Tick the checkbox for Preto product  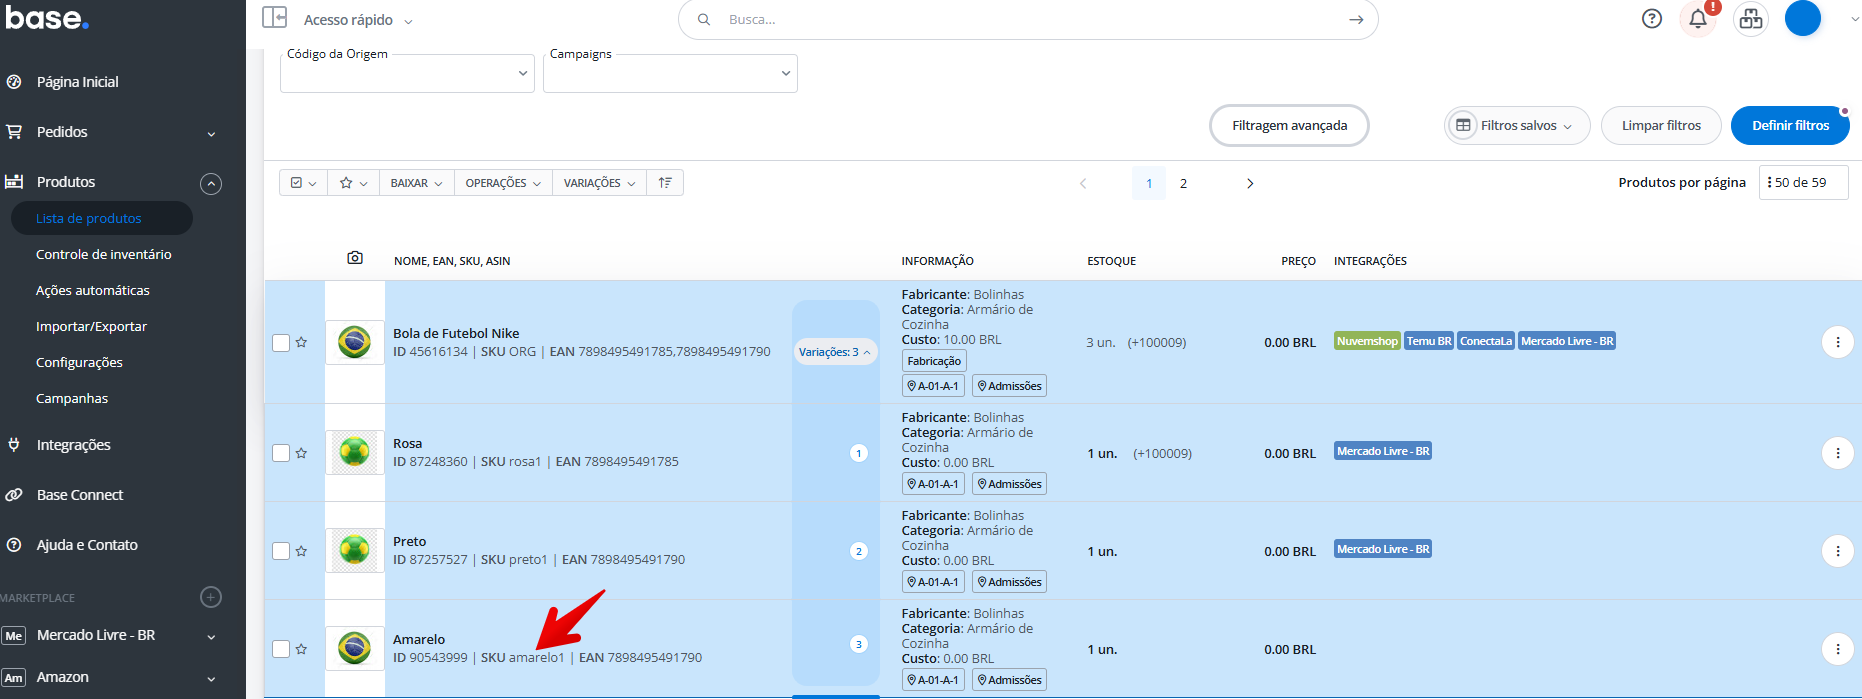[x=281, y=551]
